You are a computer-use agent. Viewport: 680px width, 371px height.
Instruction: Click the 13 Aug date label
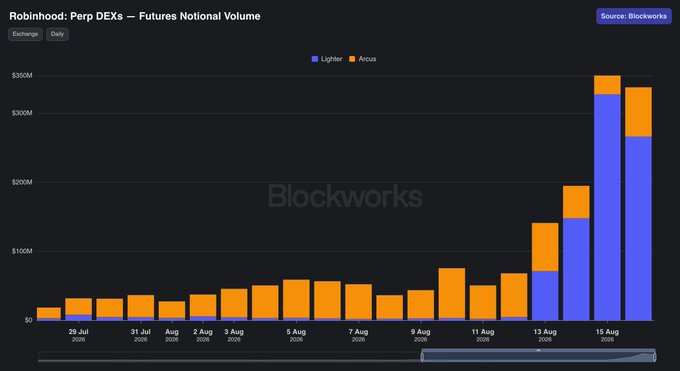(545, 335)
